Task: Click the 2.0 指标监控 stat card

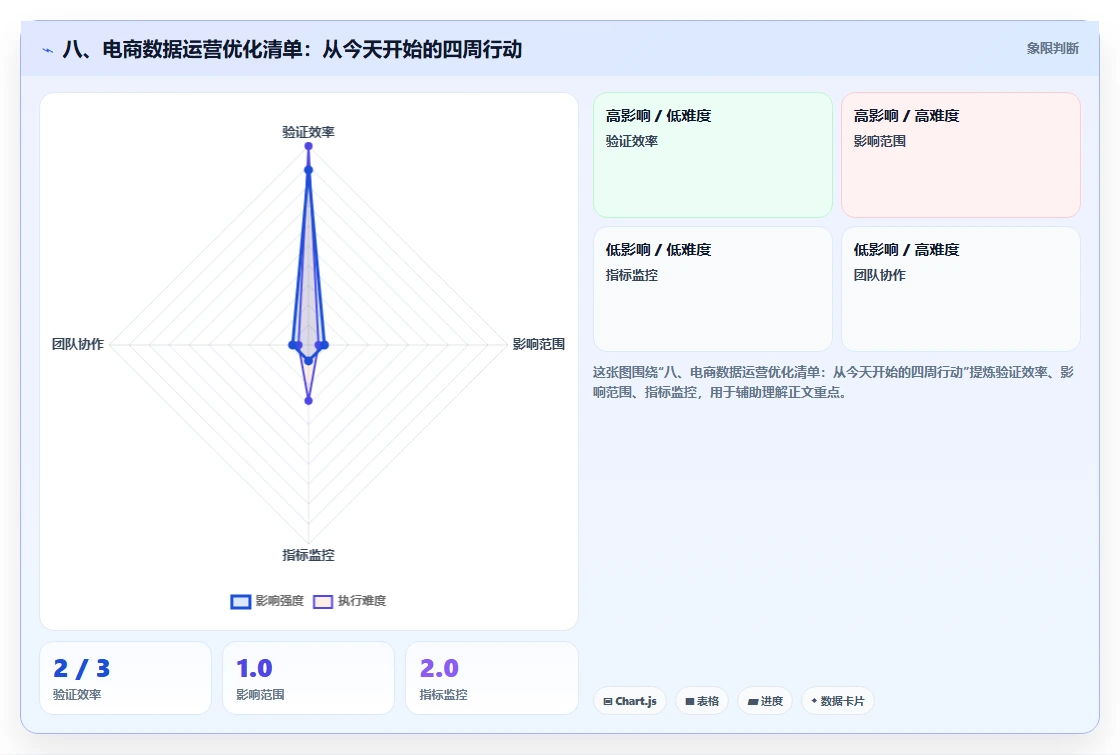Action: pos(491,678)
